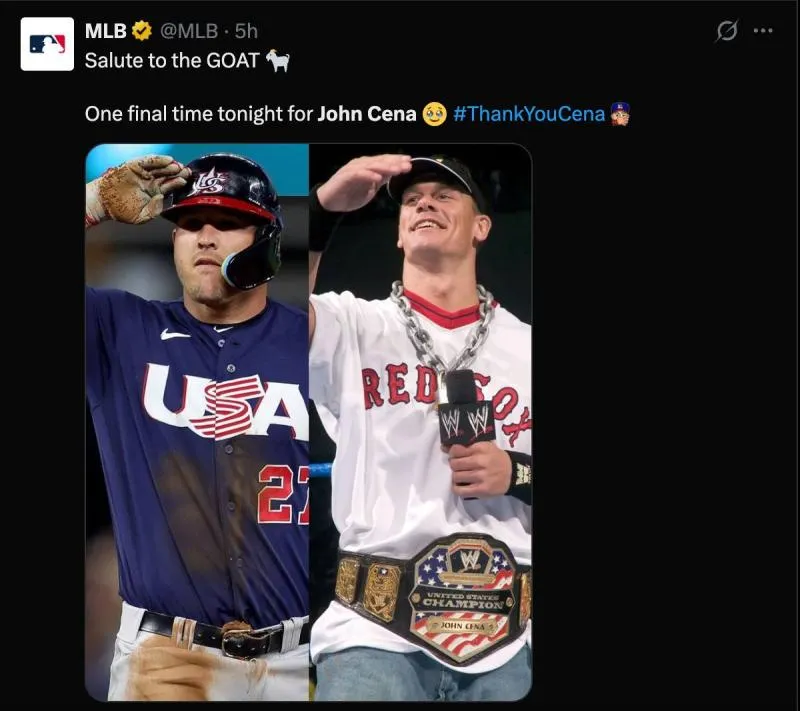
Task: Click the teary-eyed face emoji
Action: [435, 114]
